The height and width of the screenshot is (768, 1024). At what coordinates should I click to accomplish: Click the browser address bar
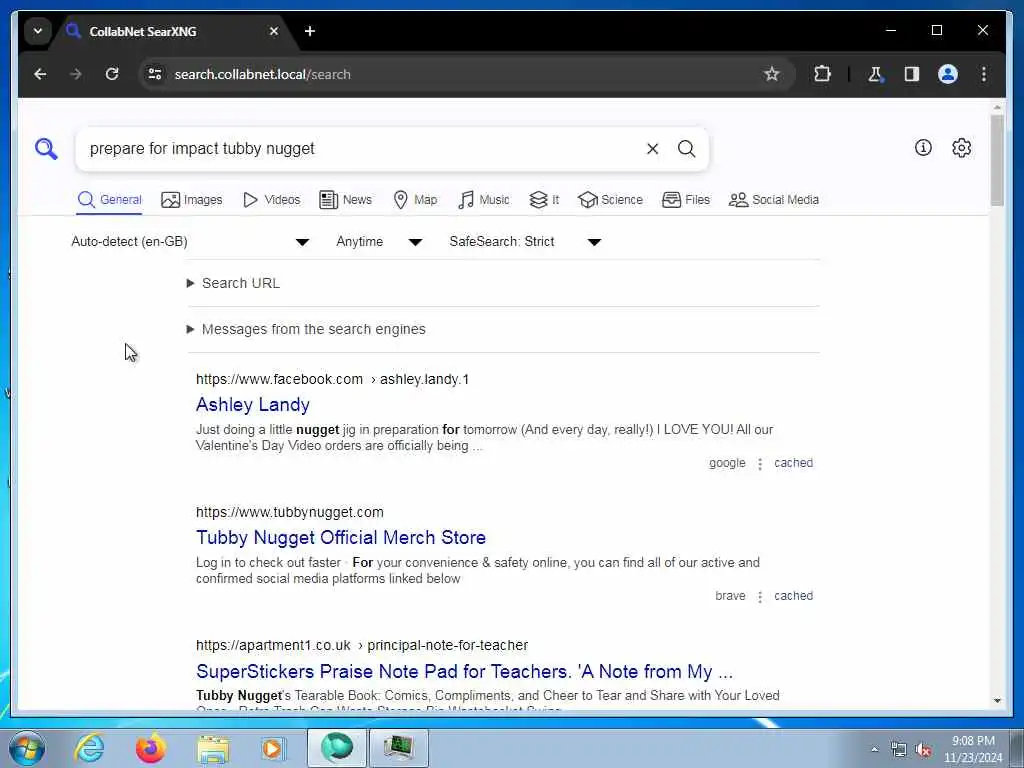457,74
